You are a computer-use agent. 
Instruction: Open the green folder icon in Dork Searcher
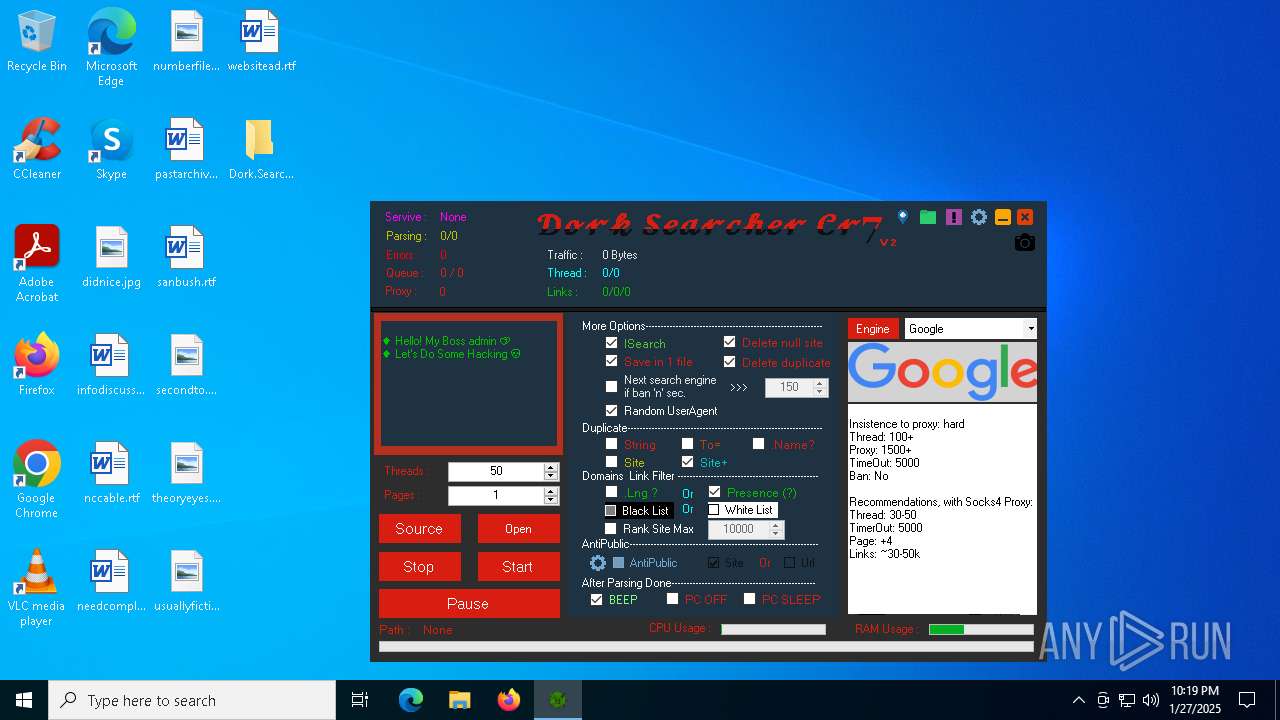pos(928,217)
